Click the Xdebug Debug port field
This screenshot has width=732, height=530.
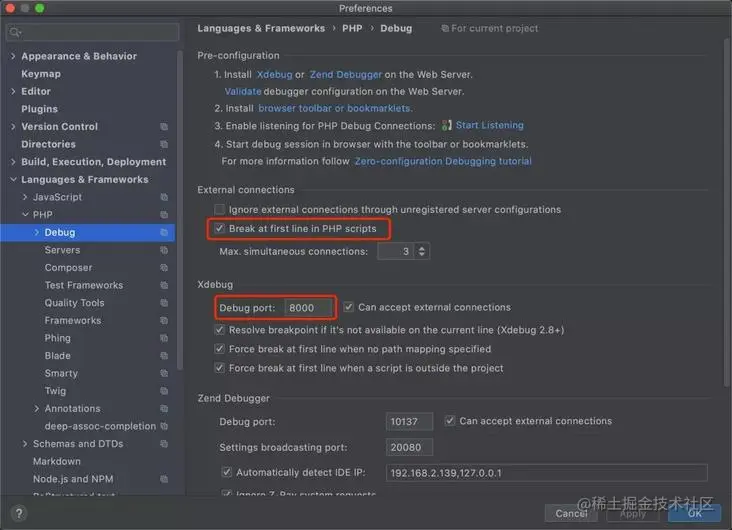[308, 308]
